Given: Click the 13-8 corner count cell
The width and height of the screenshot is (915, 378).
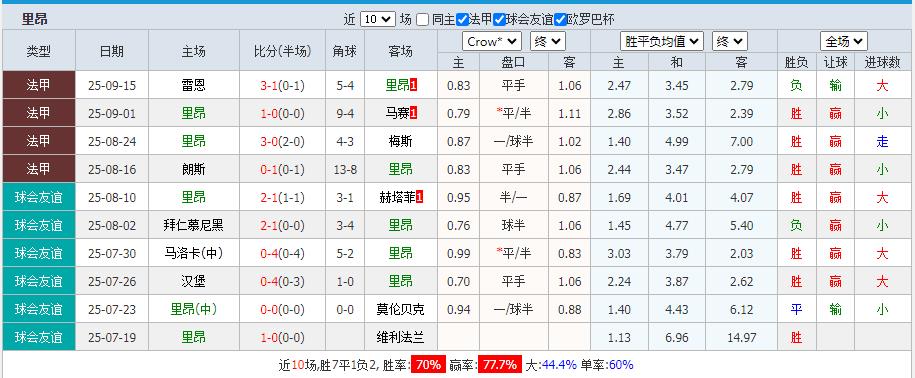Looking at the screenshot, I should click(x=345, y=170).
